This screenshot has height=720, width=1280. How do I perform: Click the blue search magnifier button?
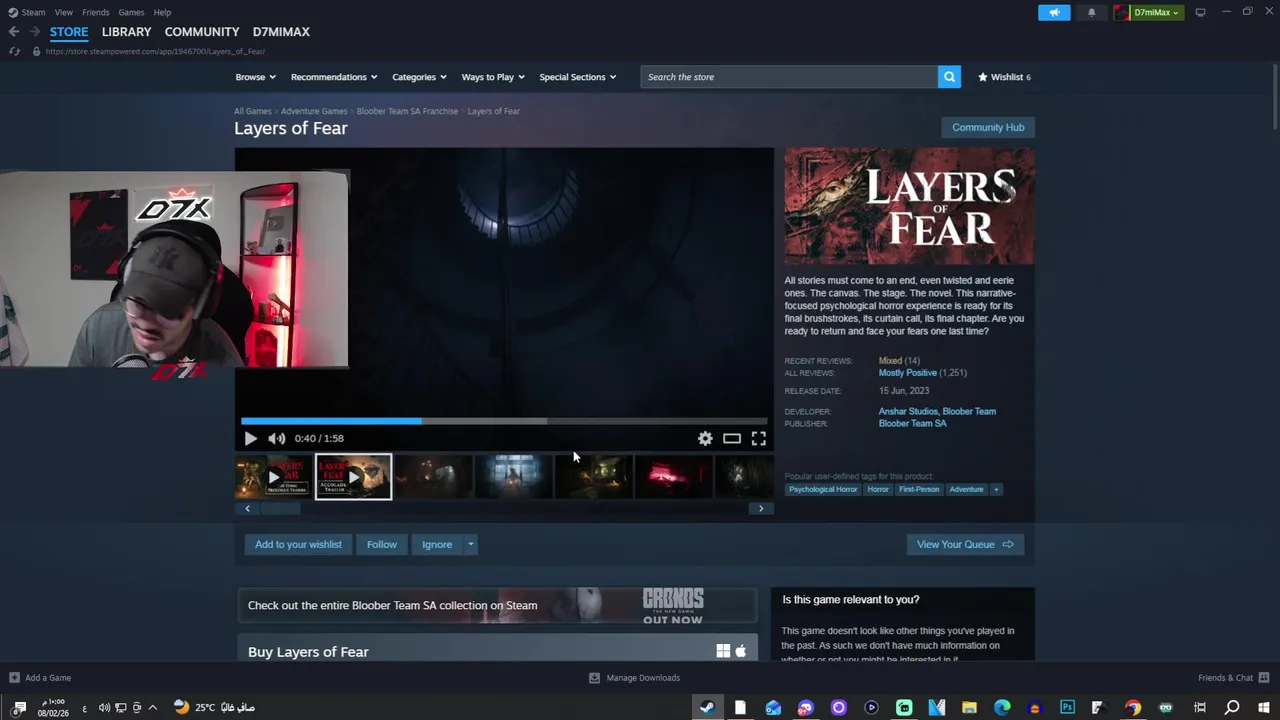[949, 77]
